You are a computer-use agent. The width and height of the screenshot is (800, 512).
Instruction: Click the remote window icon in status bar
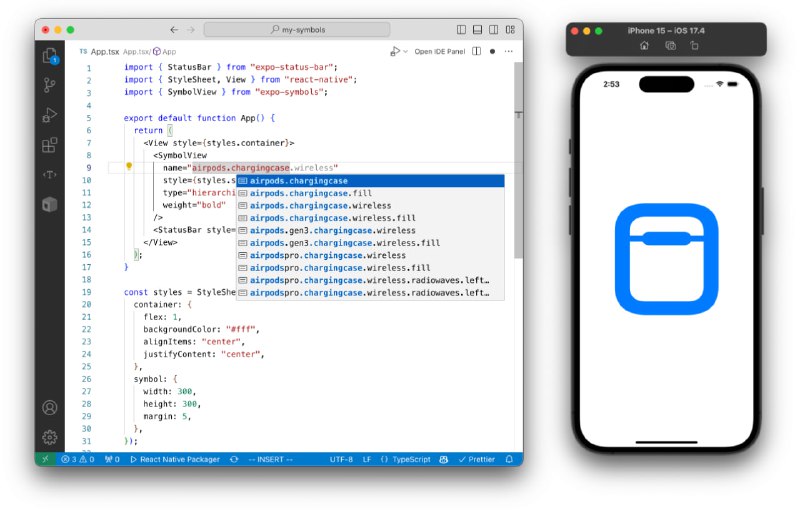pyautogui.click(x=45, y=459)
